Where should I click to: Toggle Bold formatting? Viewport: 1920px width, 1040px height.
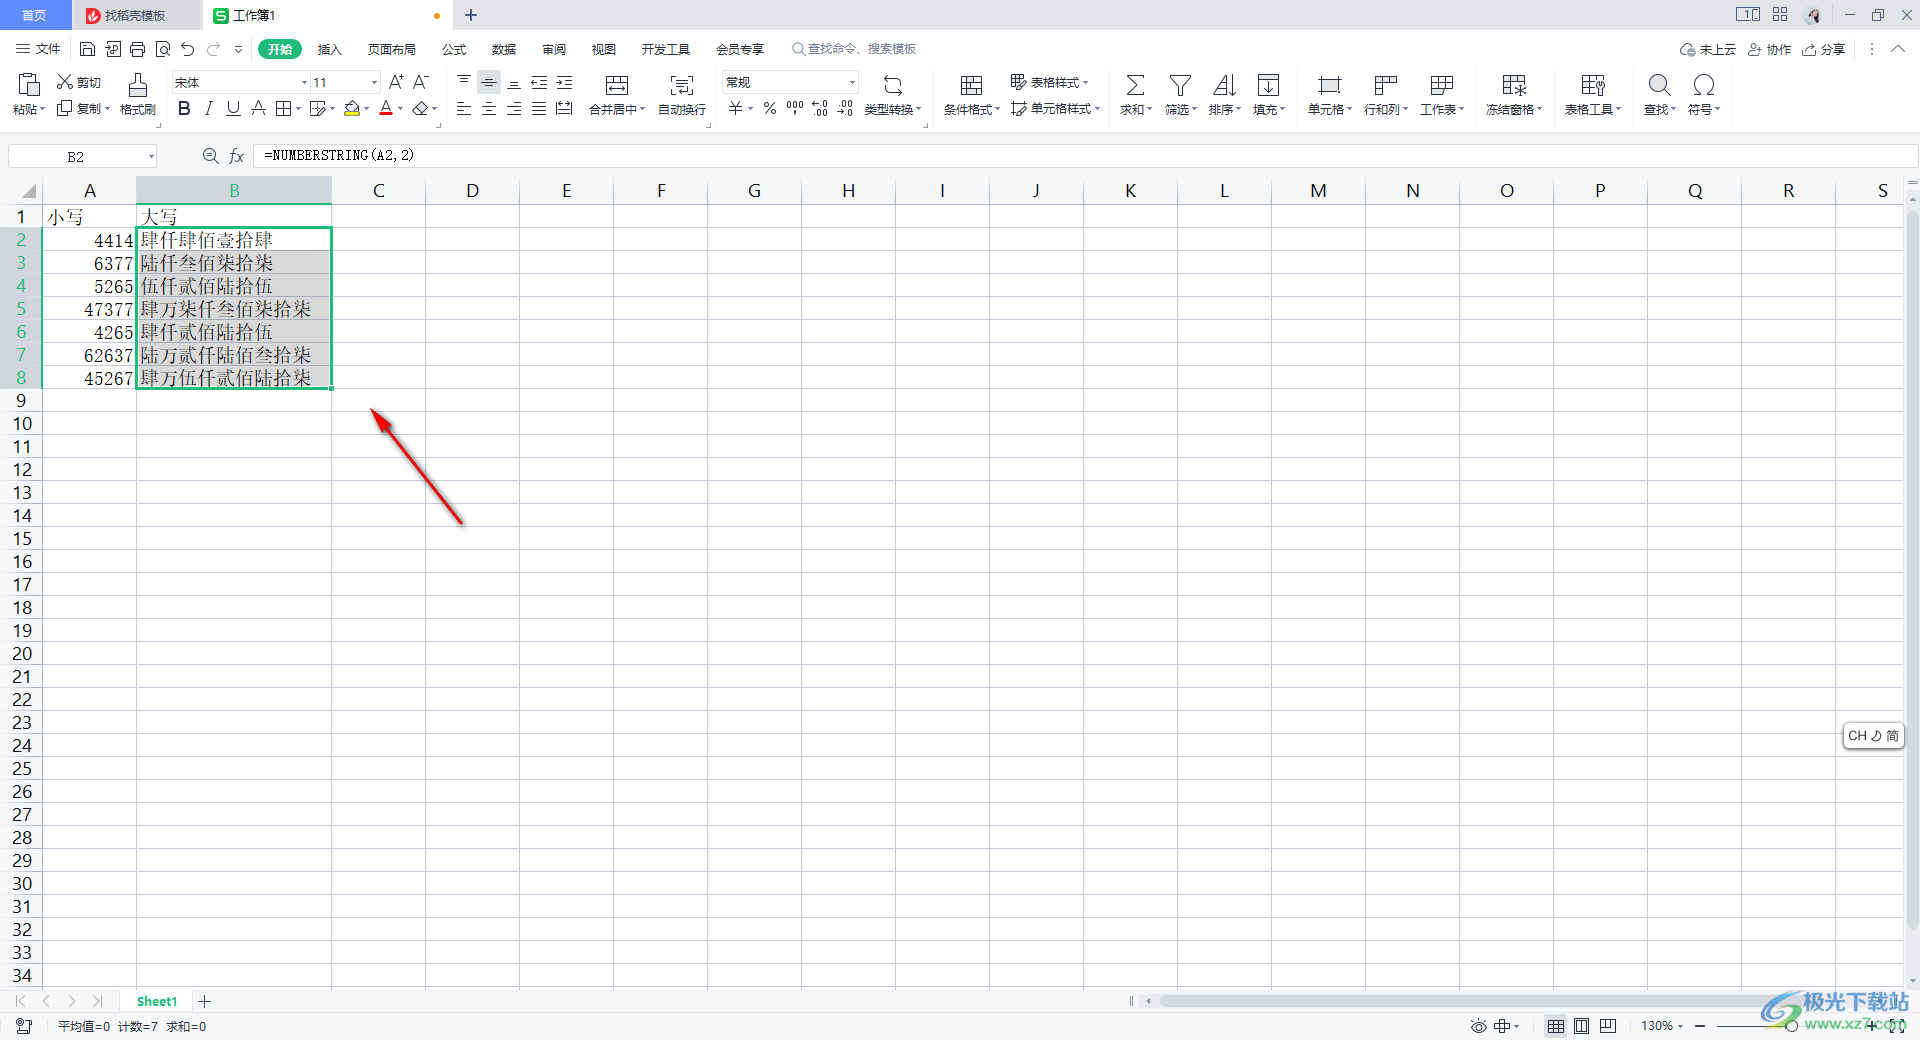point(184,108)
